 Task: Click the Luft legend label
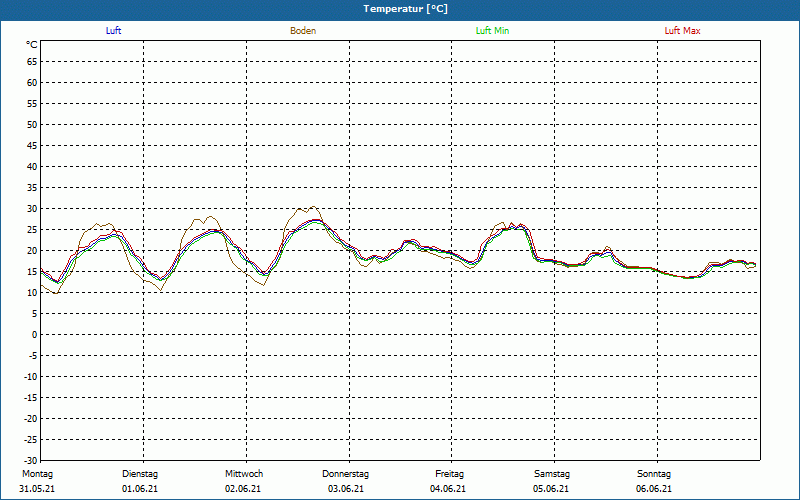(x=113, y=31)
